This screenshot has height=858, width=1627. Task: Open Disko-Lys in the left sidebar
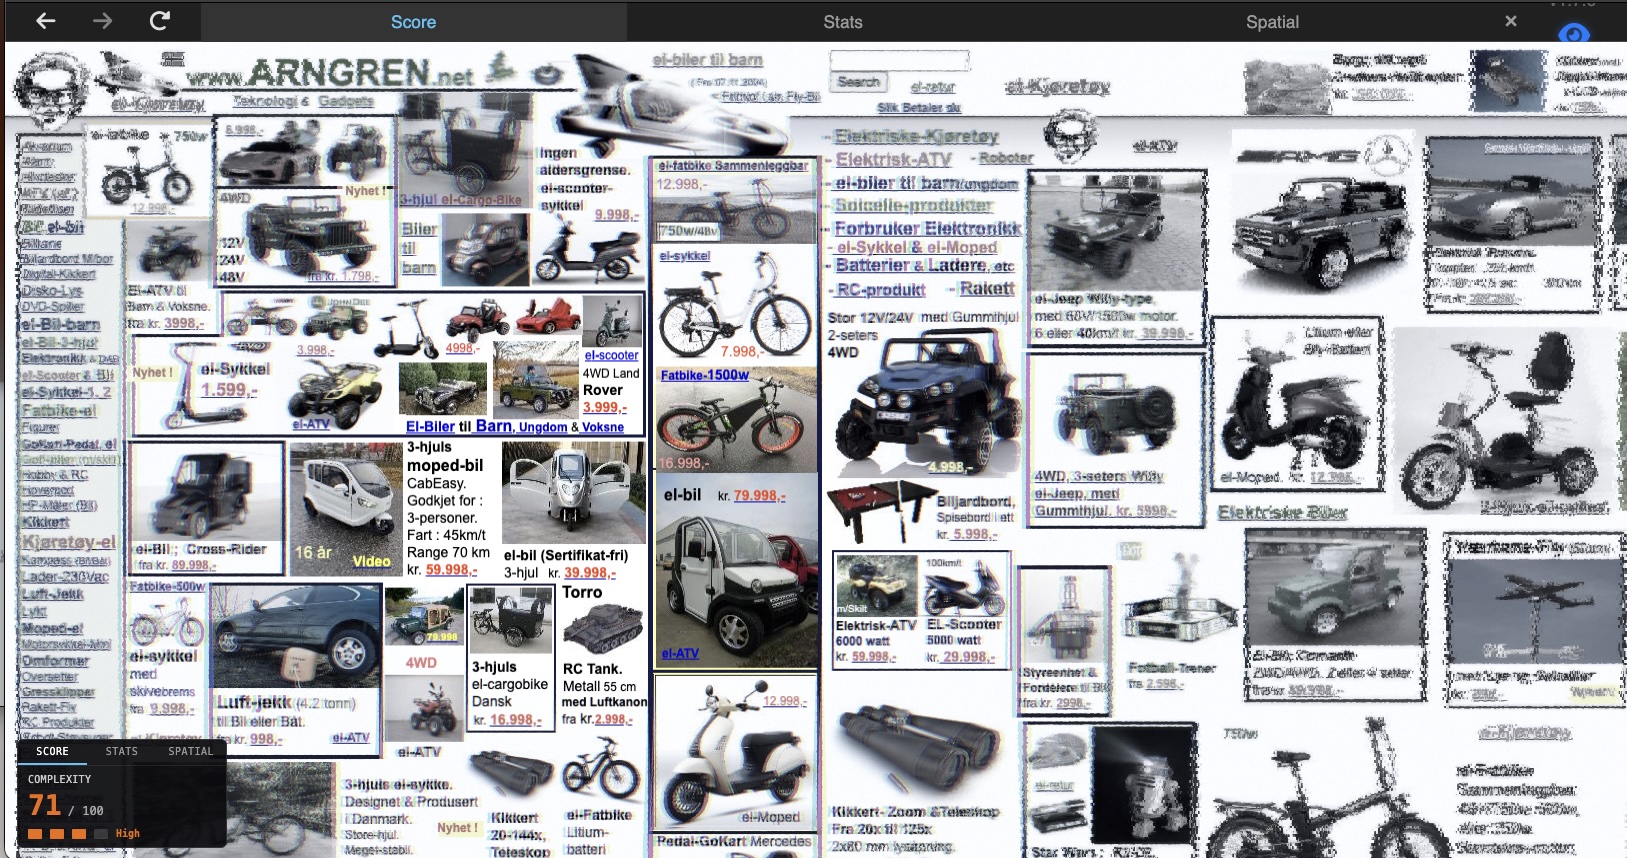[x=52, y=291]
